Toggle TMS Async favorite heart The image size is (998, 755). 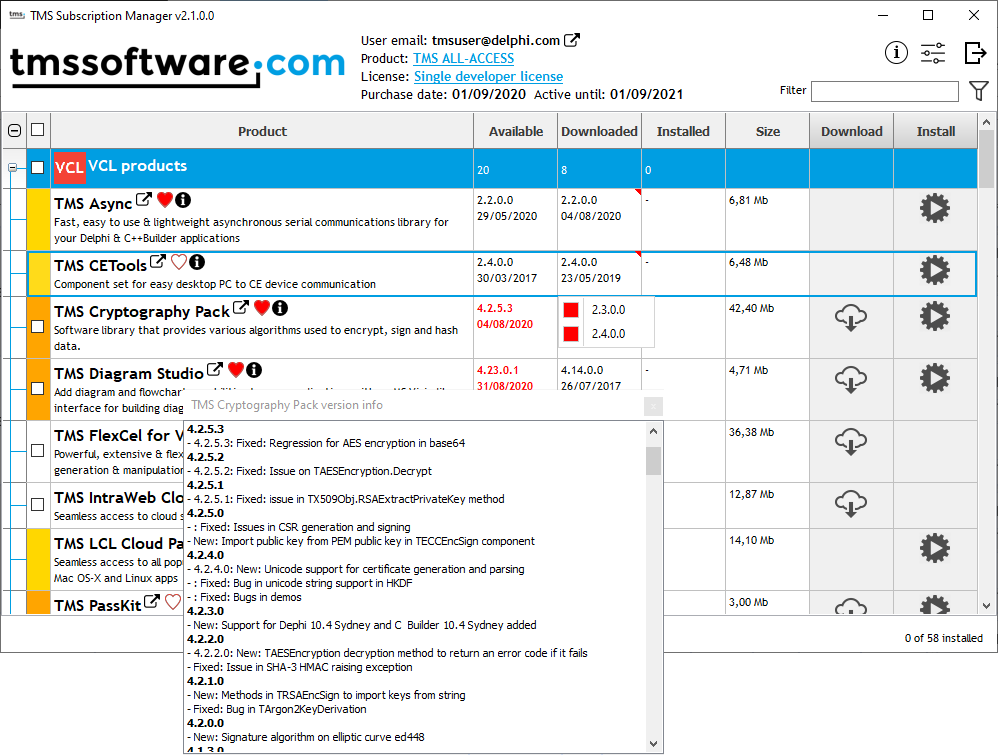tap(165, 200)
